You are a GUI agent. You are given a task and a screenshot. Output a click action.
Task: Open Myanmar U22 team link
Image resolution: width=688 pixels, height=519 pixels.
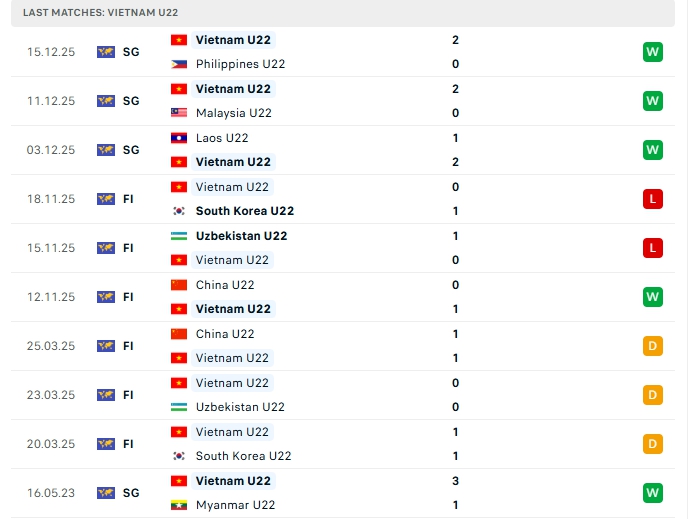pos(234,505)
